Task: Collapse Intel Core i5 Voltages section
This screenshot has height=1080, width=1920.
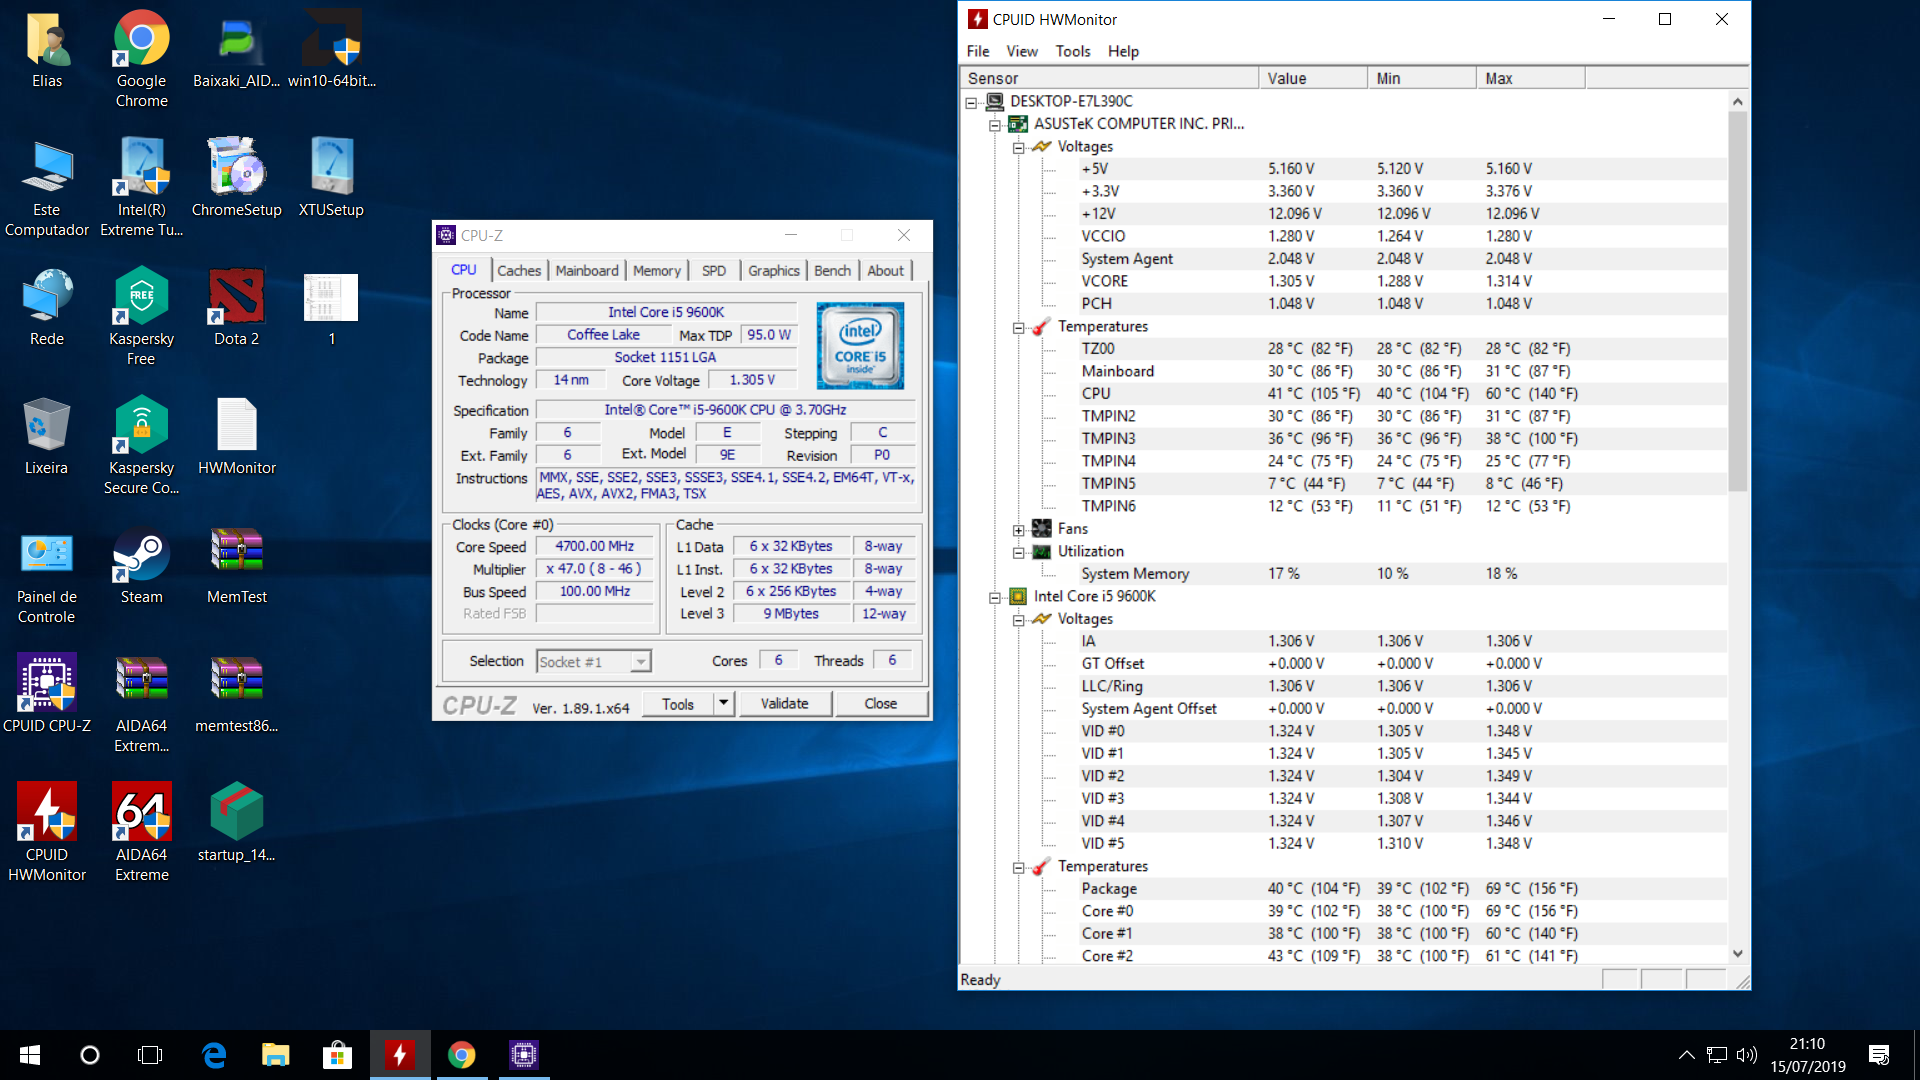Action: 1018,620
